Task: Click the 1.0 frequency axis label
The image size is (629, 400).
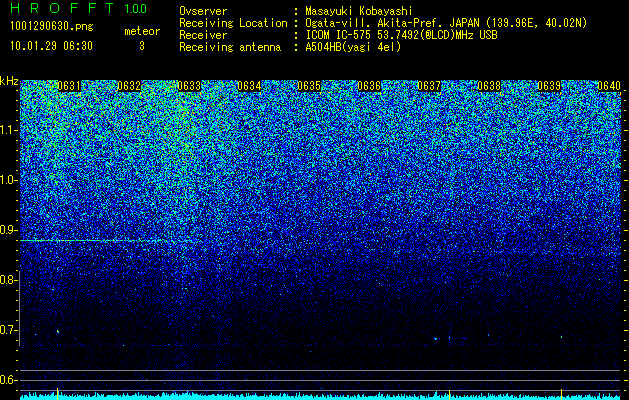Action: (9, 181)
